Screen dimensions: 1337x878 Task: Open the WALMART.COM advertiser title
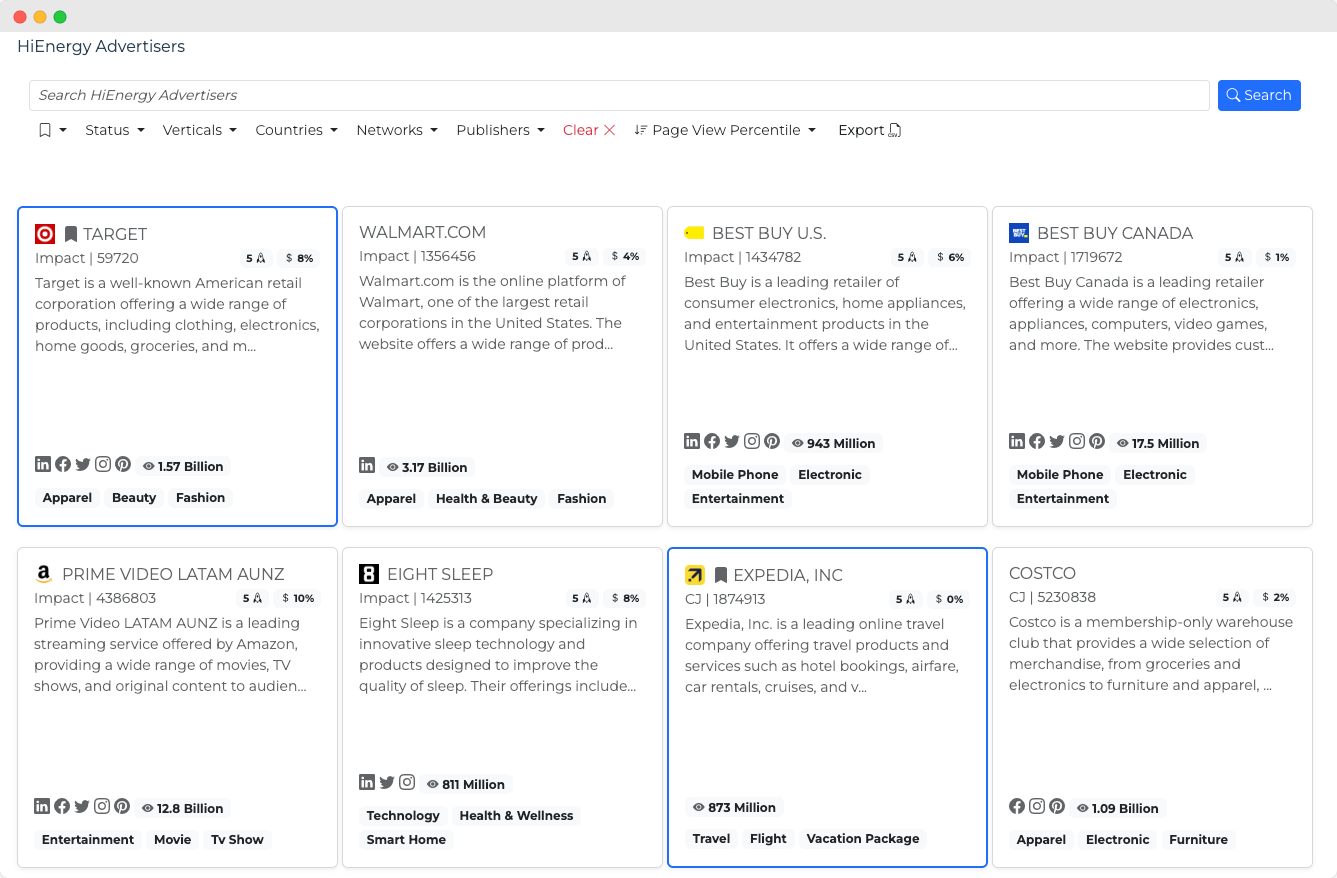(x=422, y=232)
